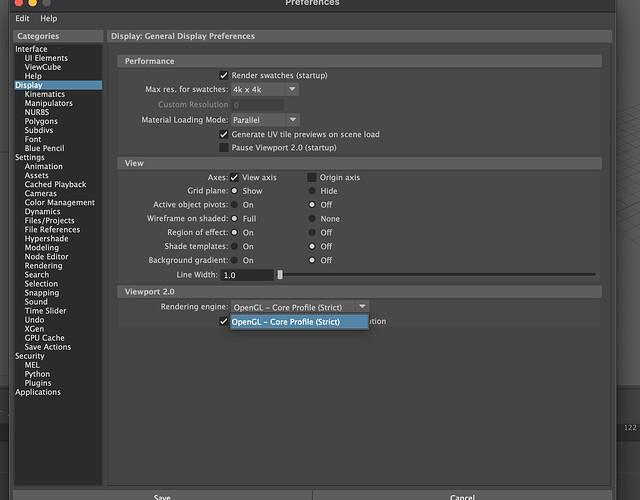Select Display category
This screenshot has height=500, width=640.
click(58, 85)
